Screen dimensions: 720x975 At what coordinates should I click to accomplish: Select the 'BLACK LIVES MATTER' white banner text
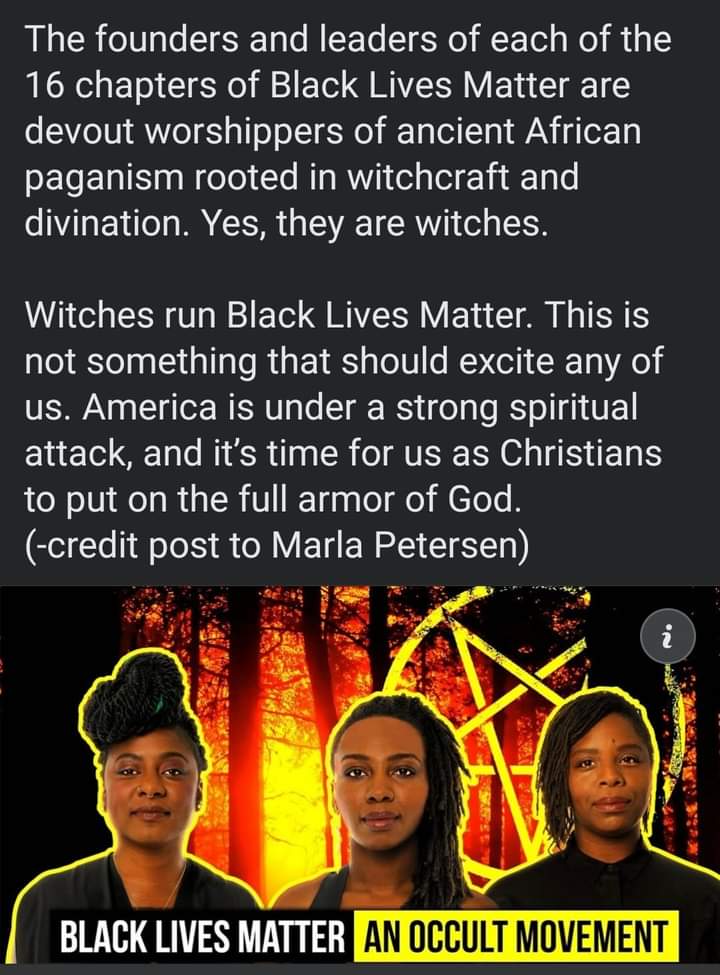click(x=202, y=938)
